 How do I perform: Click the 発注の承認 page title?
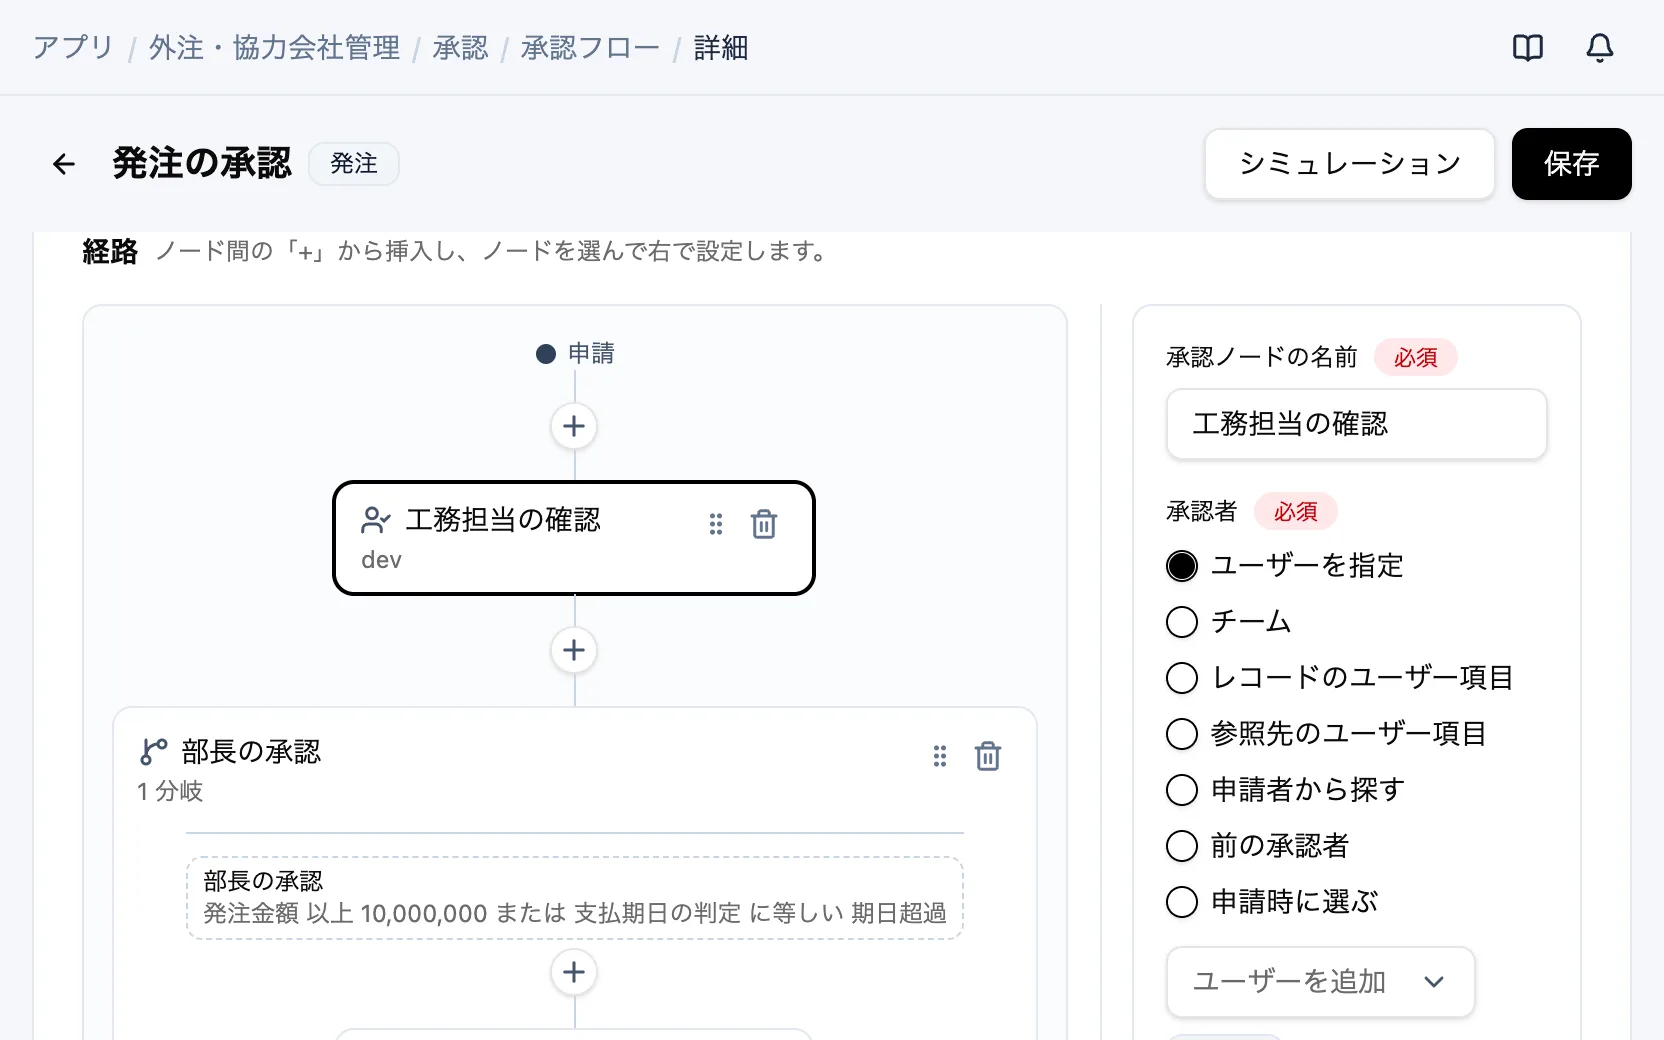click(202, 164)
